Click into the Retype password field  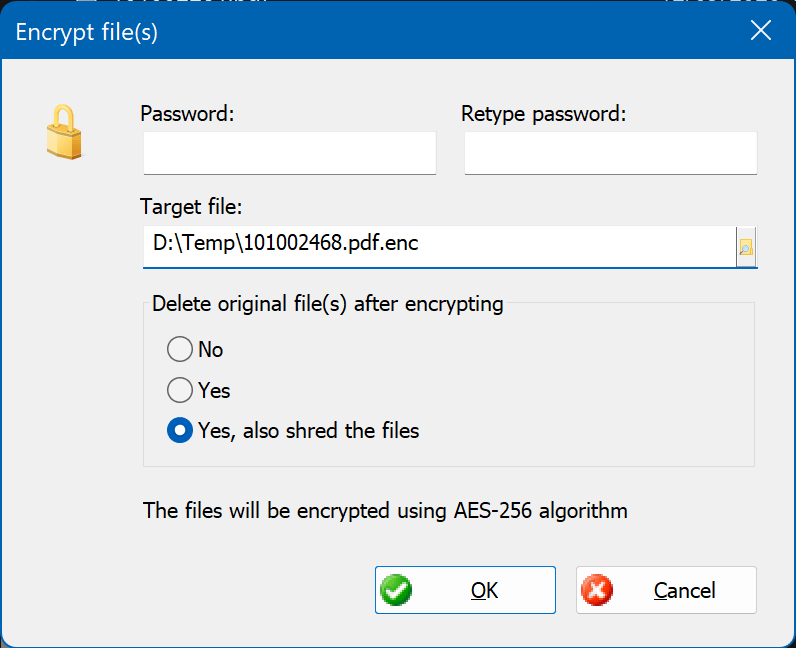[x=610, y=153]
